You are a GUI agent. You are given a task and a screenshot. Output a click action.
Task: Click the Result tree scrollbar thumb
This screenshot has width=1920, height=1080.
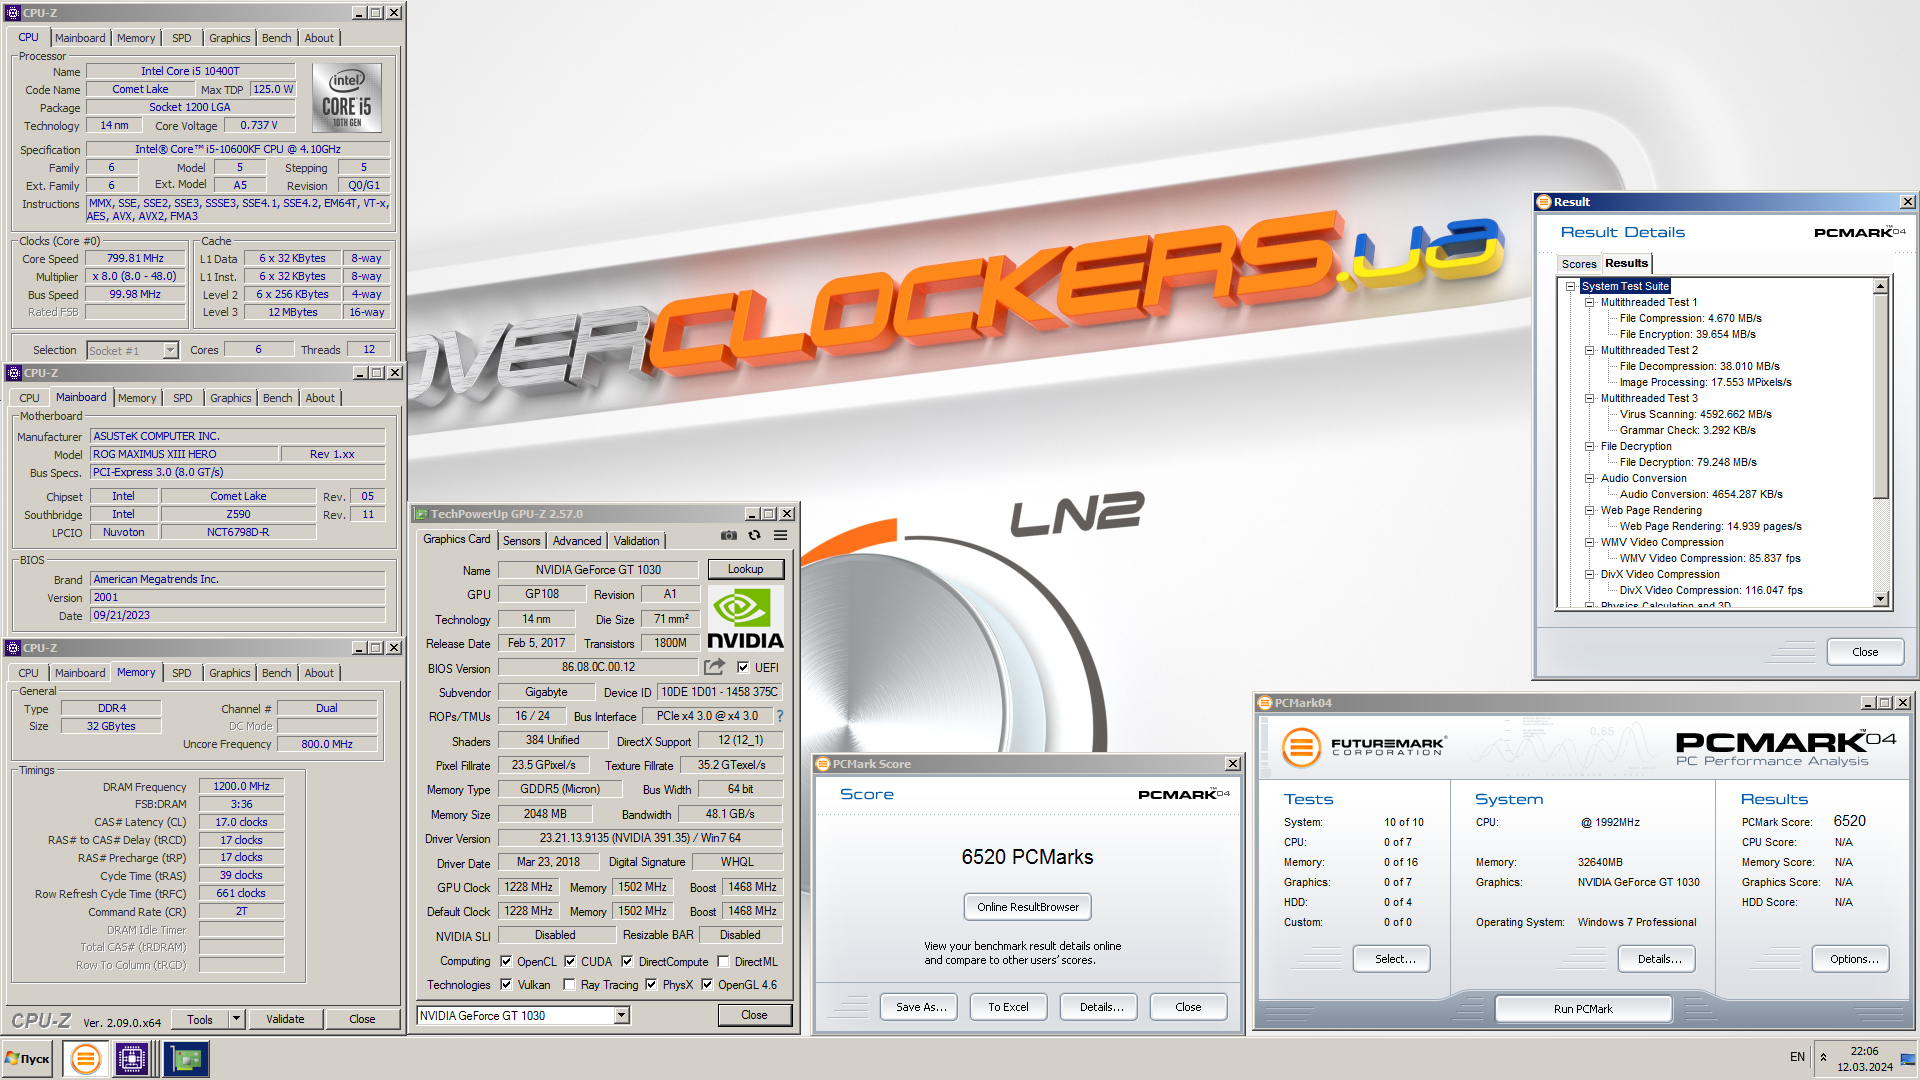(1881, 397)
